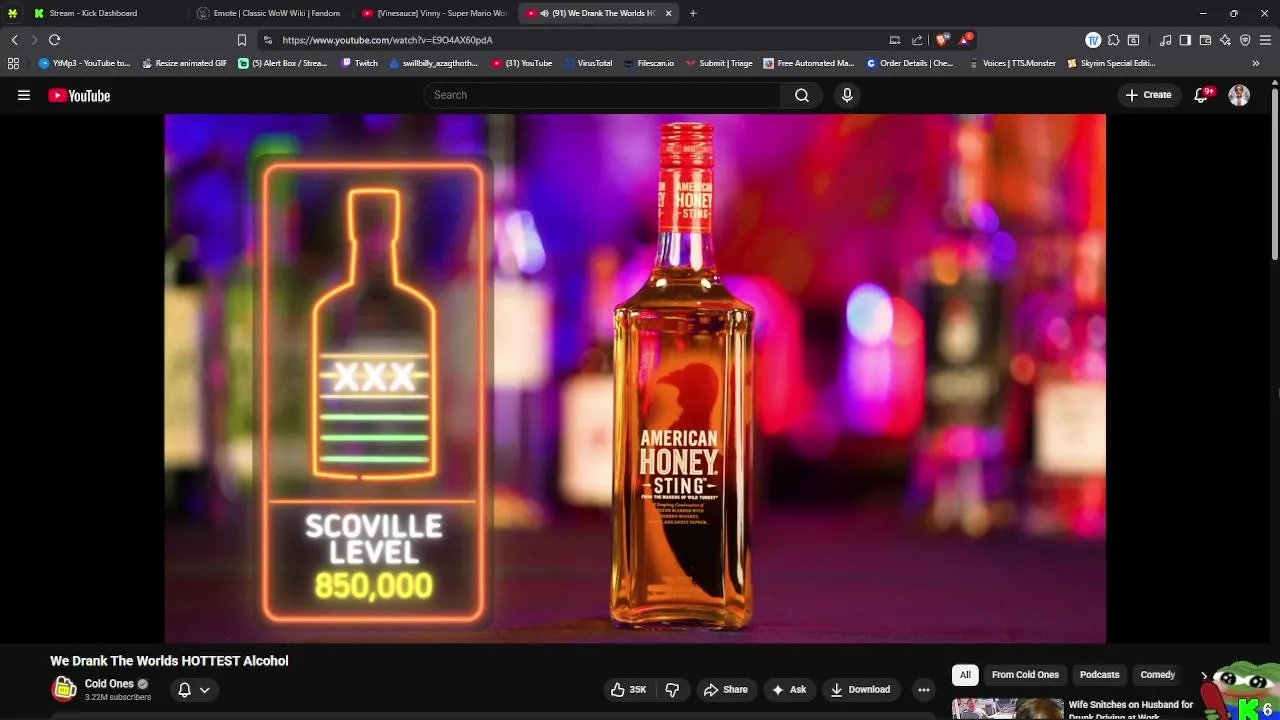This screenshot has width=1280, height=720.
Task: Like the video with thumbs-up button
Action: click(629, 689)
